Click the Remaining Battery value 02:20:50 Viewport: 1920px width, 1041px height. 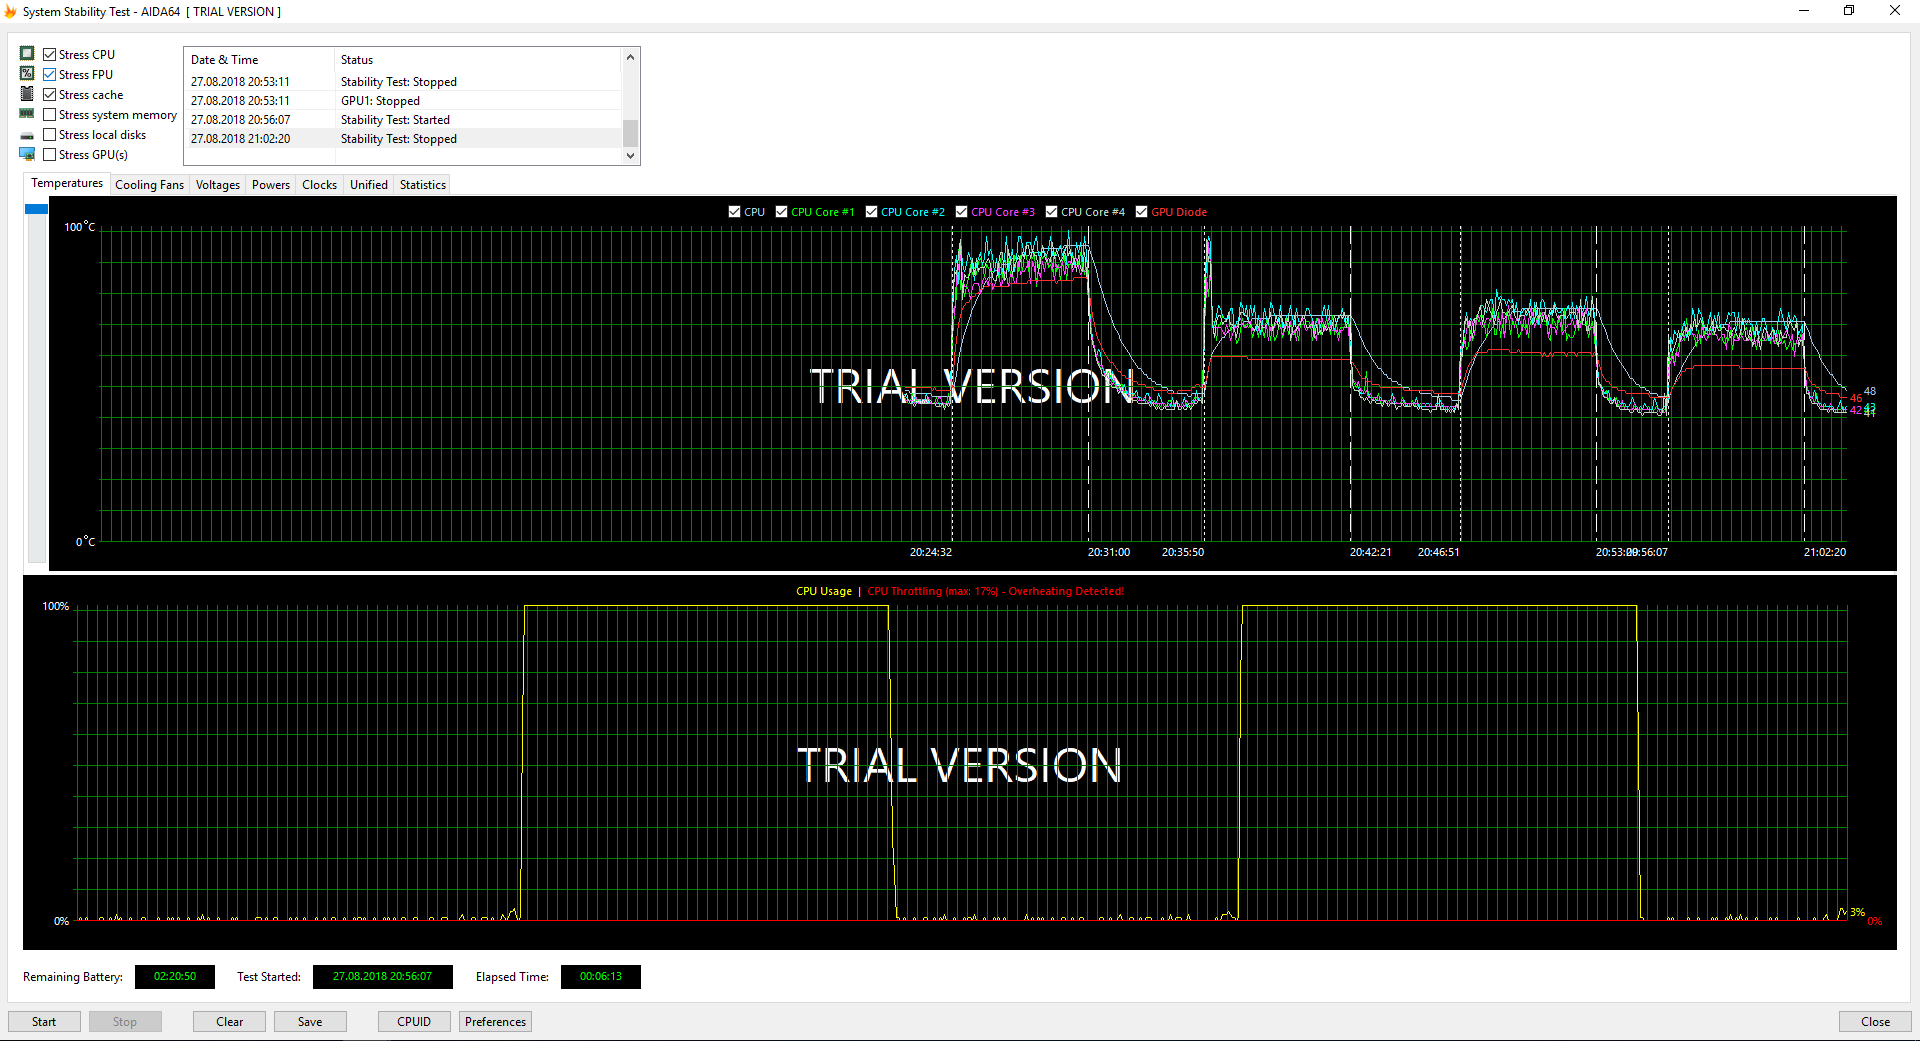click(175, 977)
